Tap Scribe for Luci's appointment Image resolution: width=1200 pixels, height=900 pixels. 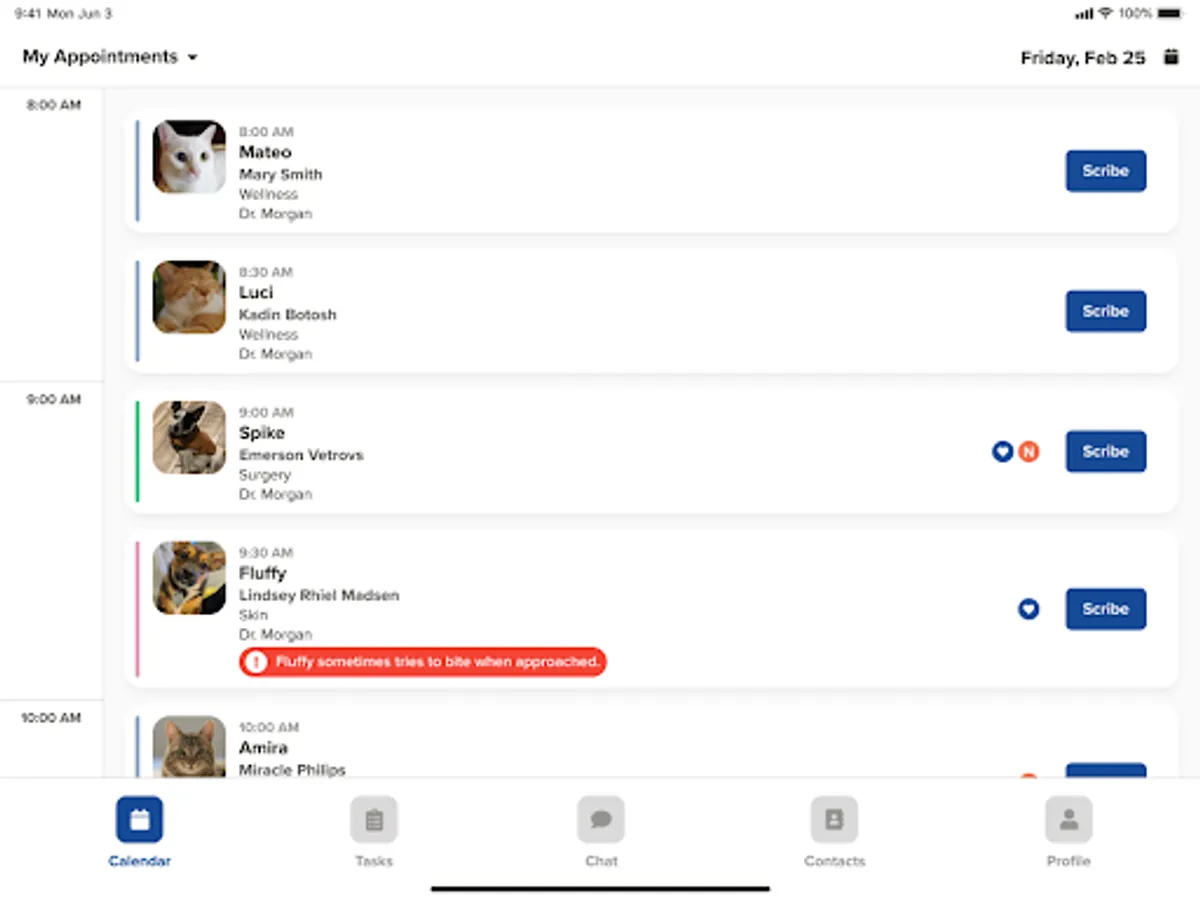click(1106, 311)
